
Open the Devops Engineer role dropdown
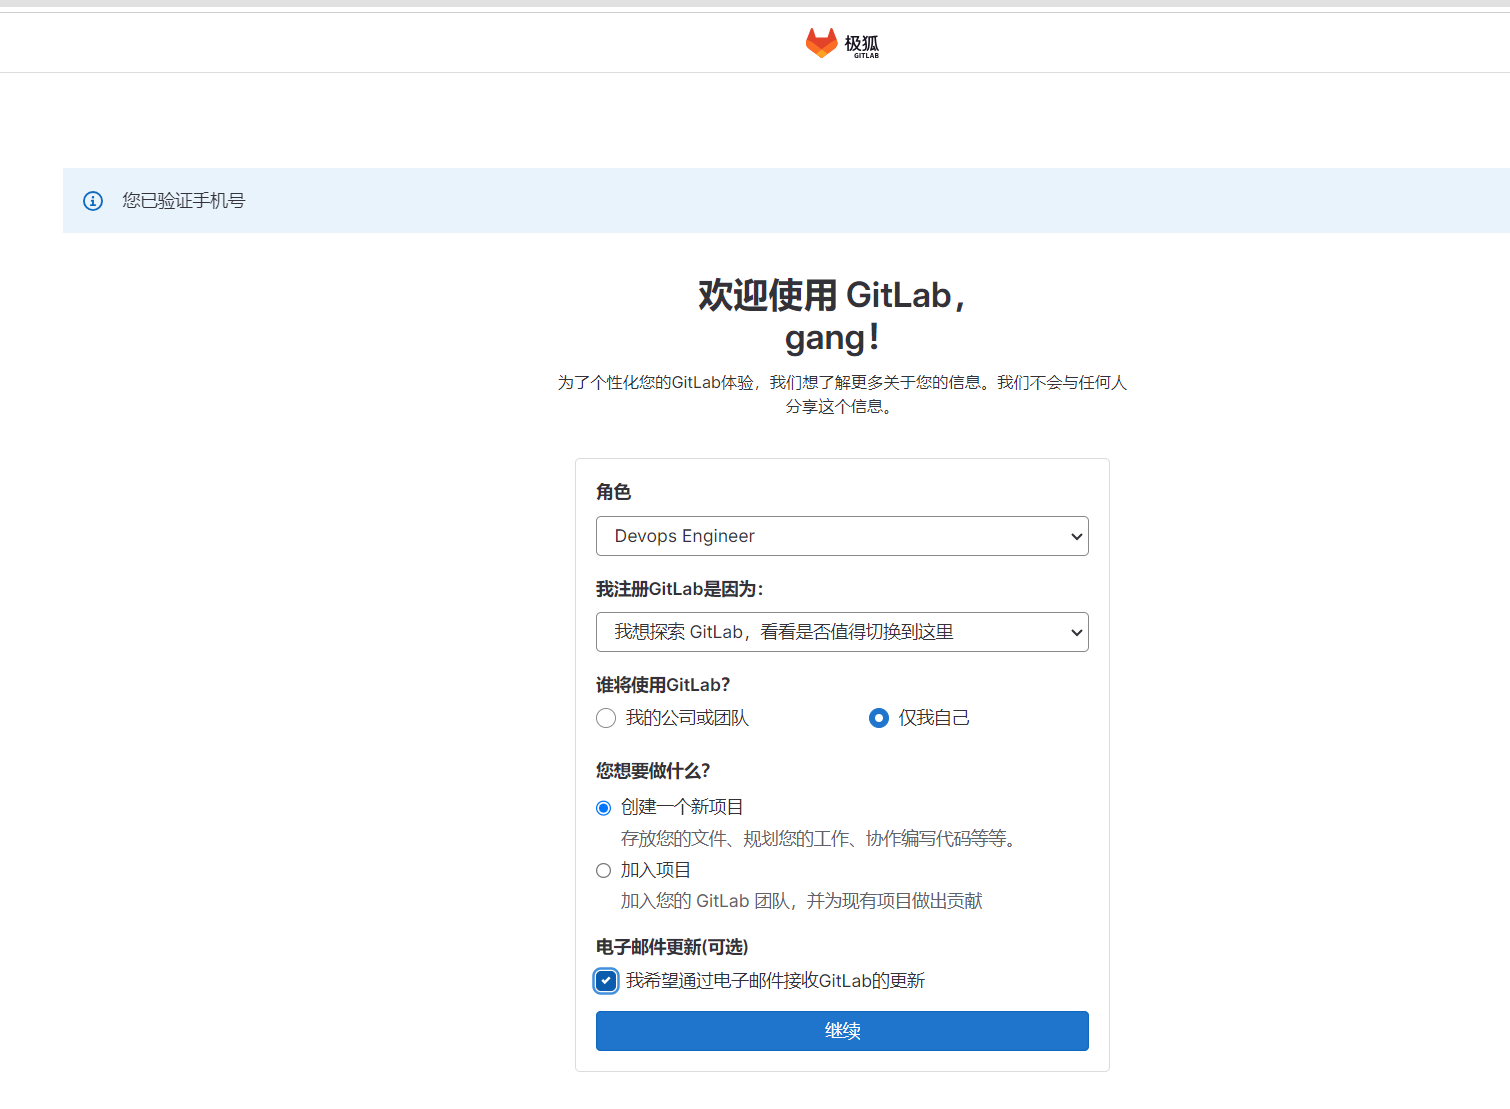tap(842, 536)
